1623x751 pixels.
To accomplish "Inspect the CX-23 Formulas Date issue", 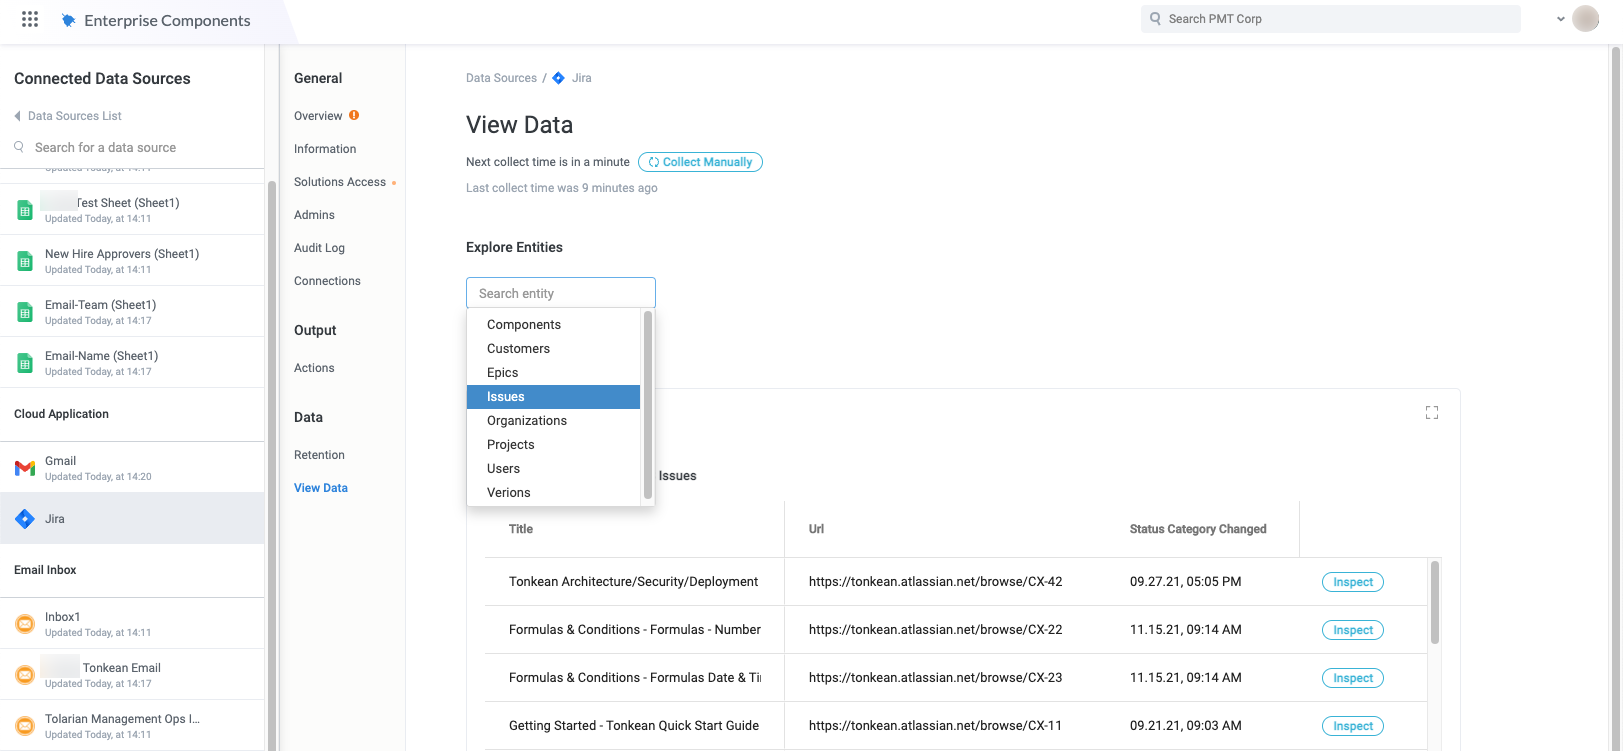I will point(1353,678).
